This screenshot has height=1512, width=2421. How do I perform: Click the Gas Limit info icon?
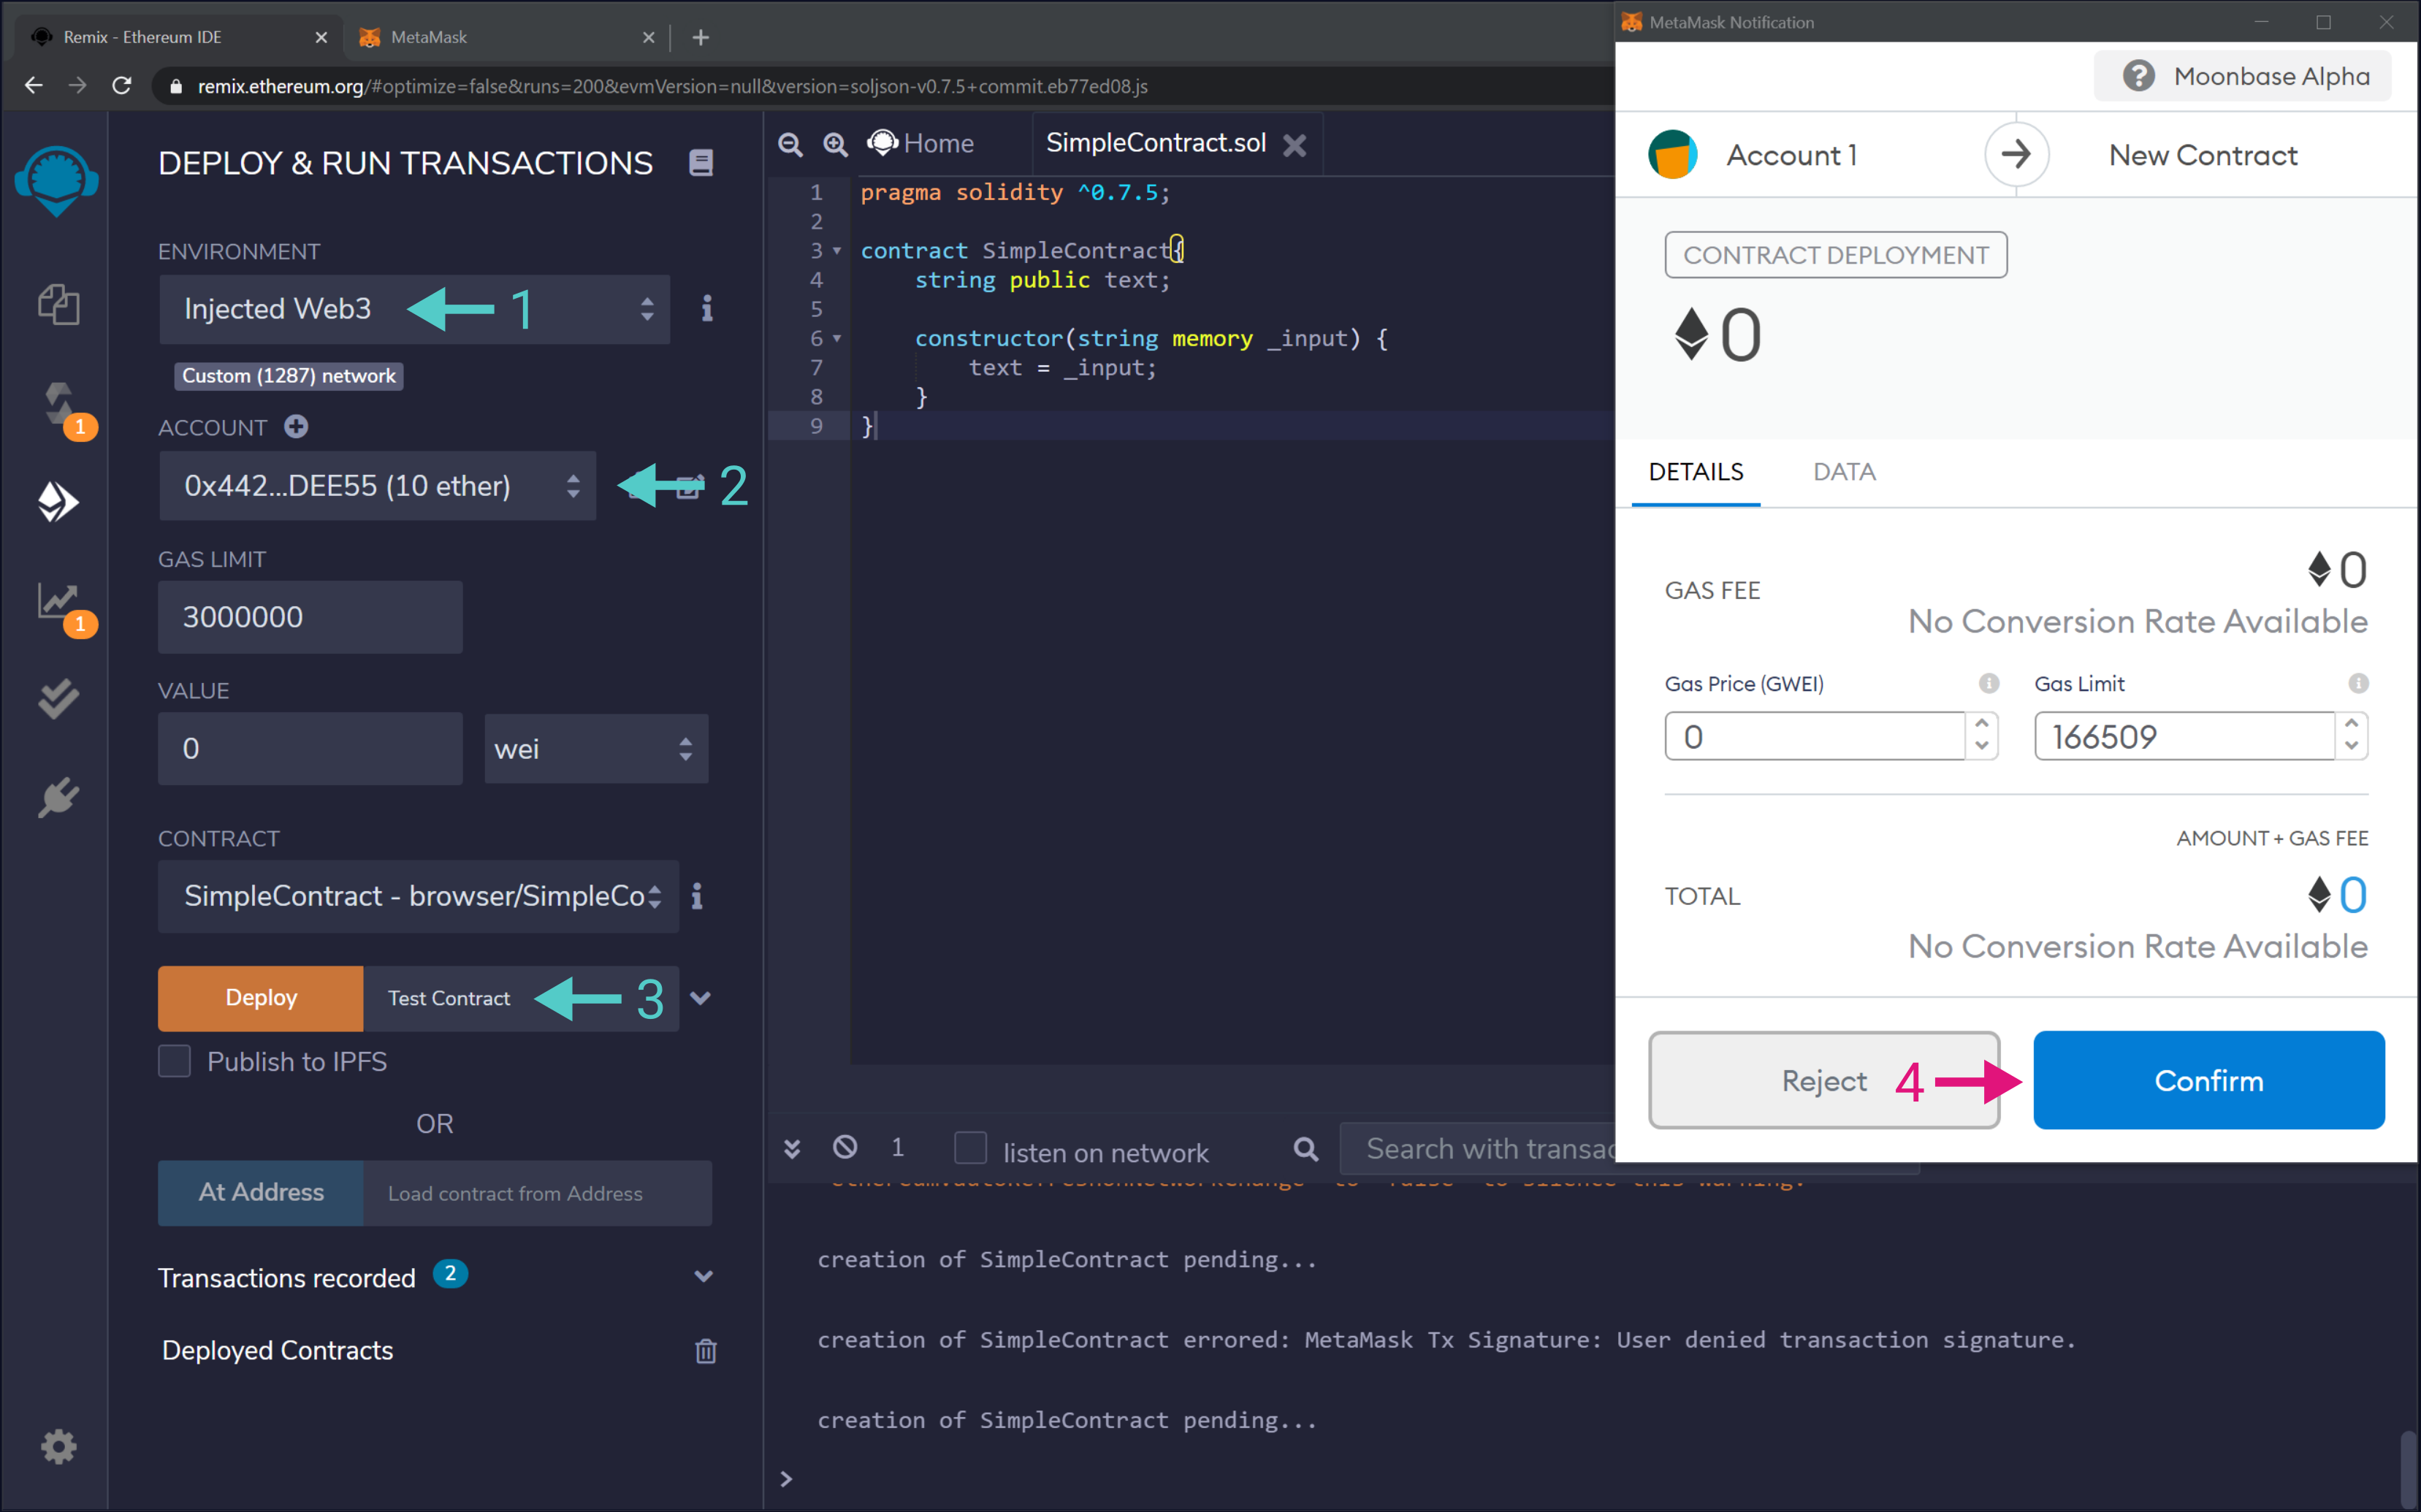click(x=2359, y=683)
